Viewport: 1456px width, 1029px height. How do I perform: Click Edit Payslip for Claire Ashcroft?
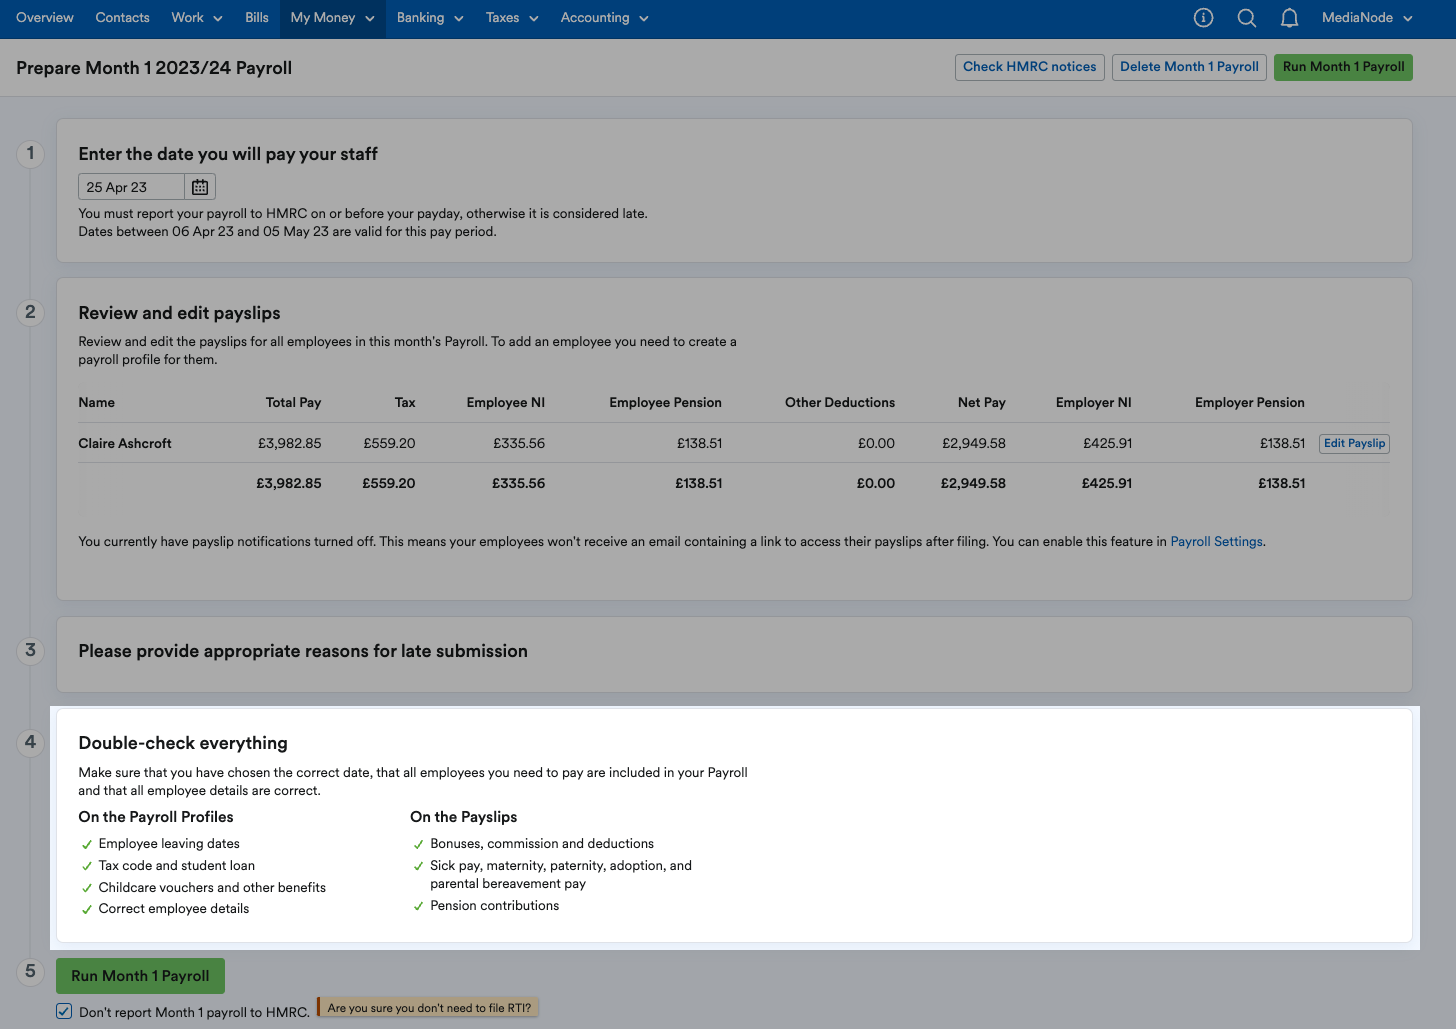pos(1354,443)
